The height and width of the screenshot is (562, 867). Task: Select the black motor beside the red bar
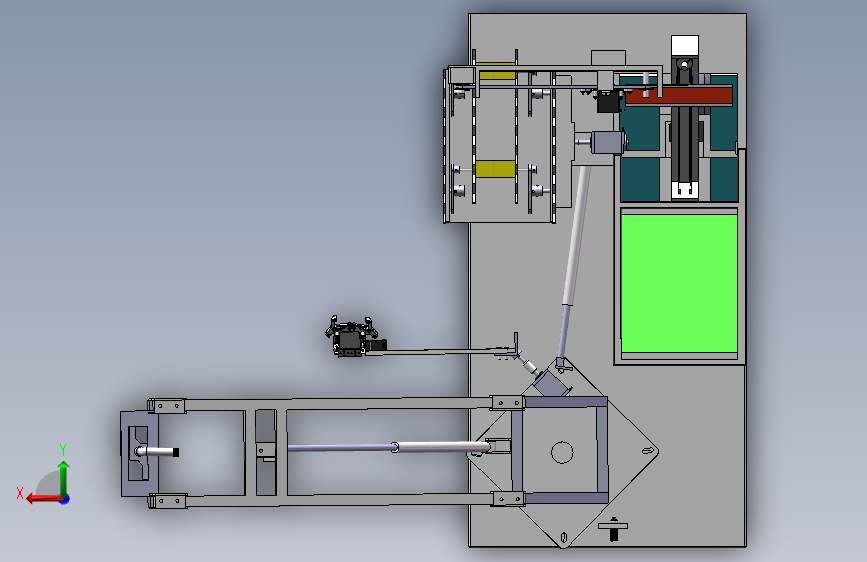coord(609,102)
